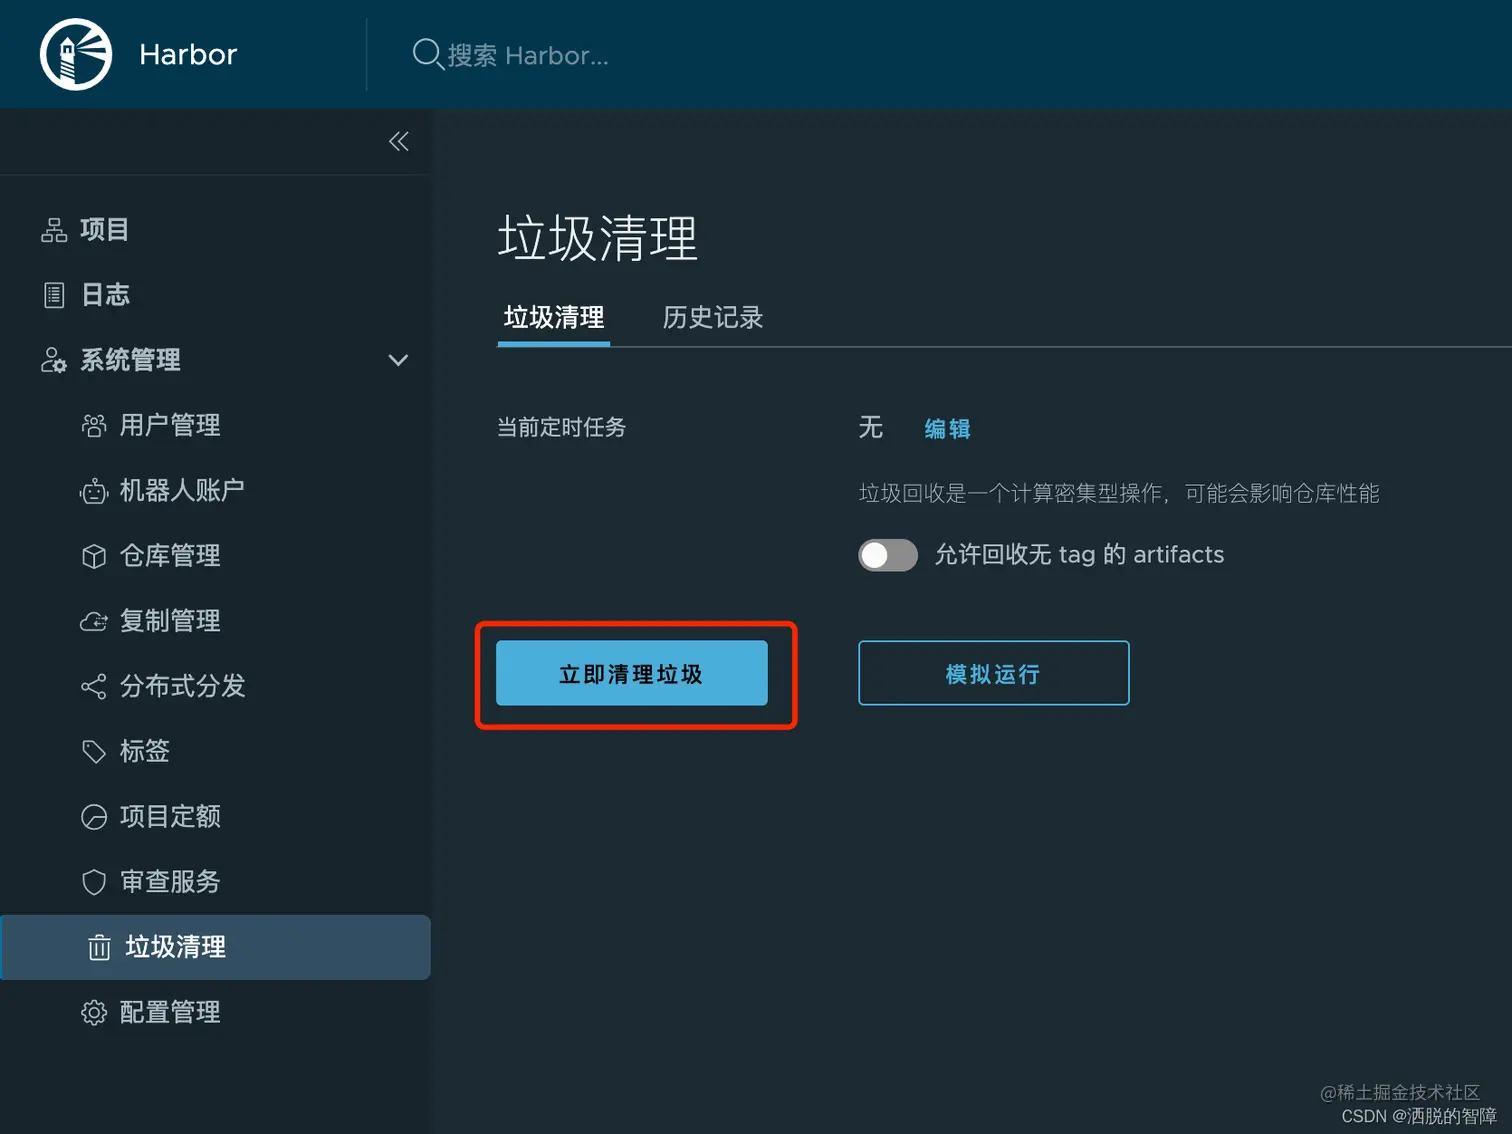
Task: Click the 用户管理 user management icon
Action: [94, 425]
